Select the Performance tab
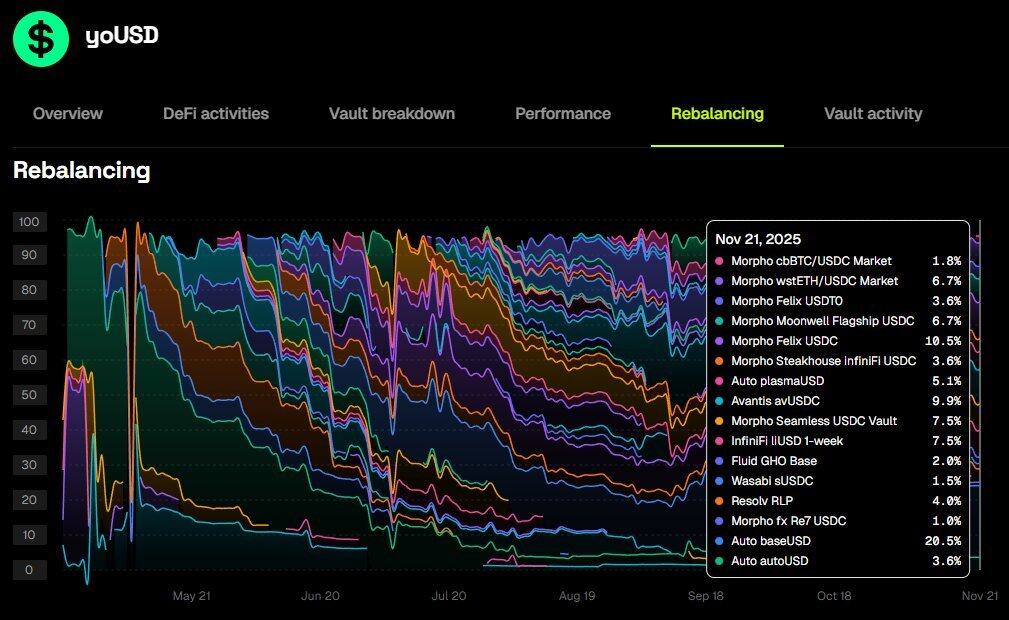 pos(563,114)
